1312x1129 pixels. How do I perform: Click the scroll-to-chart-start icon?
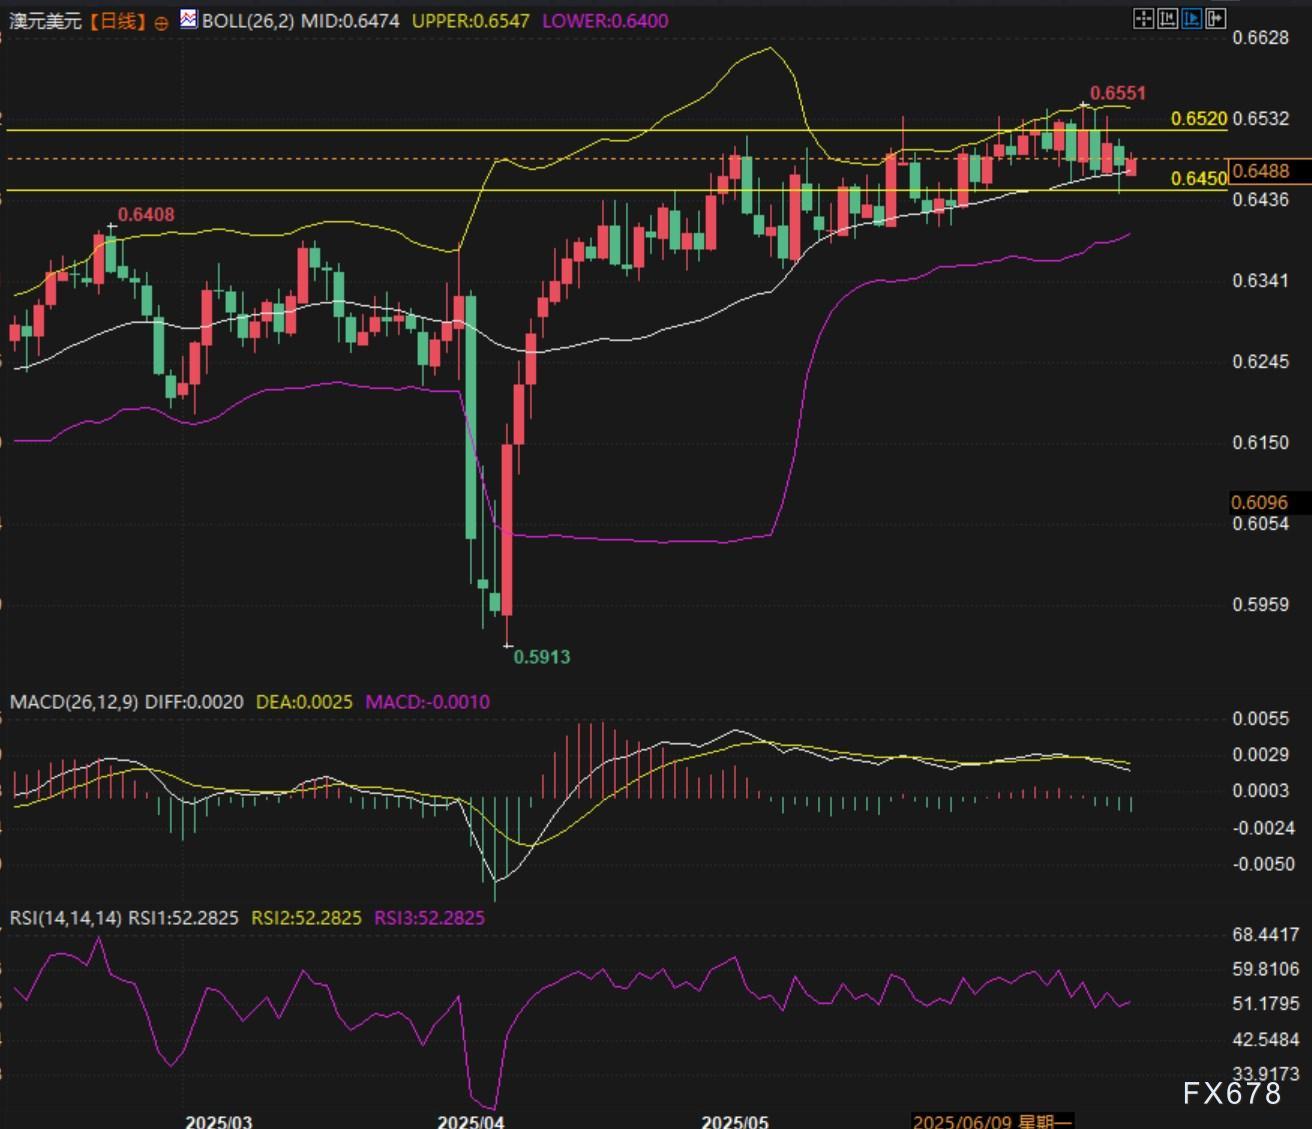pyautogui.click(x=1167, y=18)
